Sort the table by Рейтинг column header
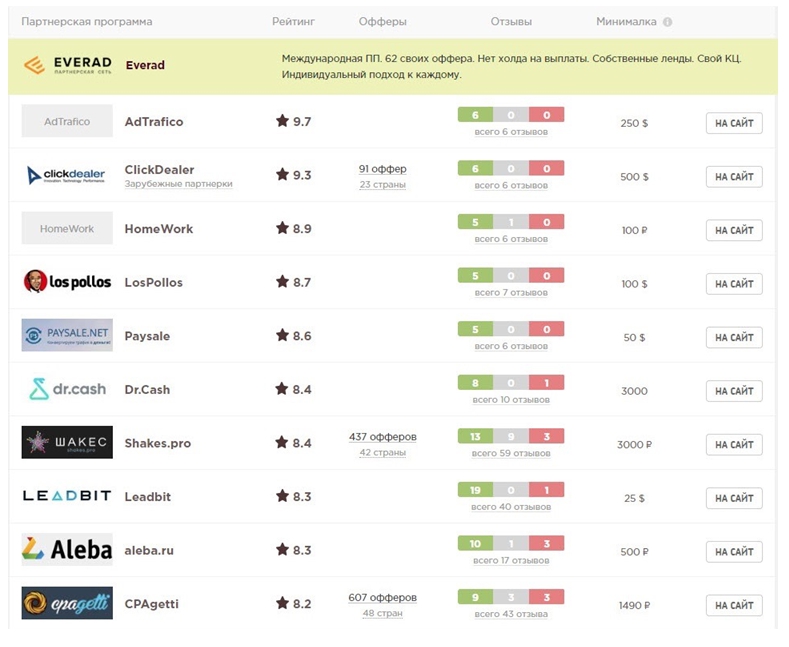The height and width of the screenshot is (647, 789). coord(293,22)
